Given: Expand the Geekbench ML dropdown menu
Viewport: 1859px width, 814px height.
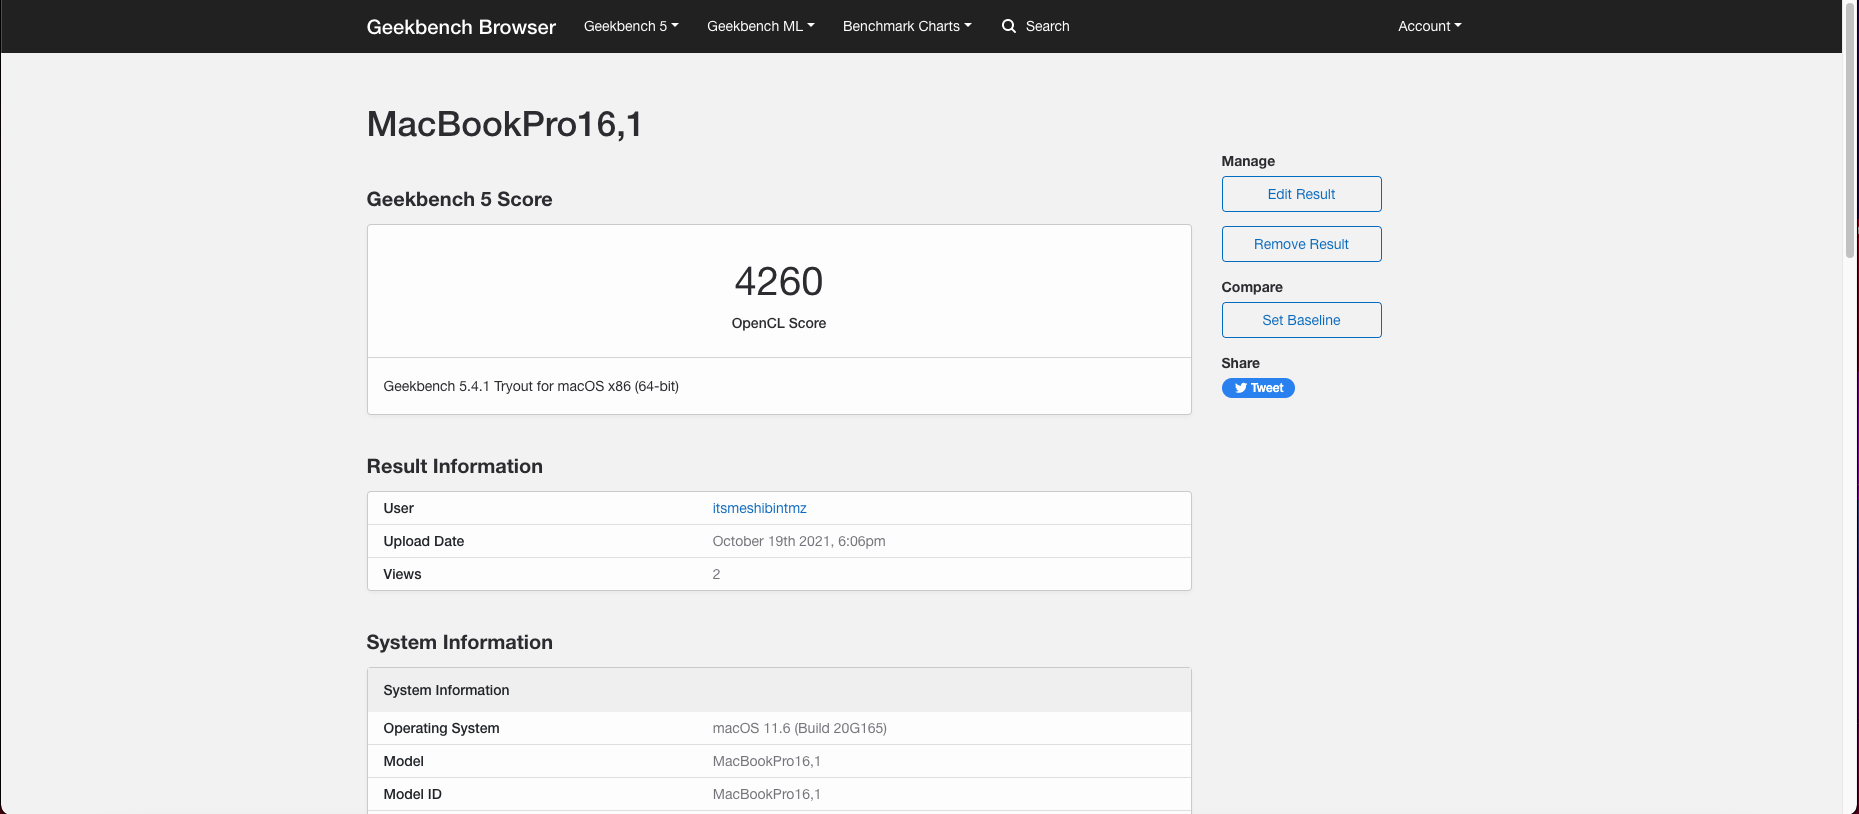Looking at the screenshot, I should 761,26.
